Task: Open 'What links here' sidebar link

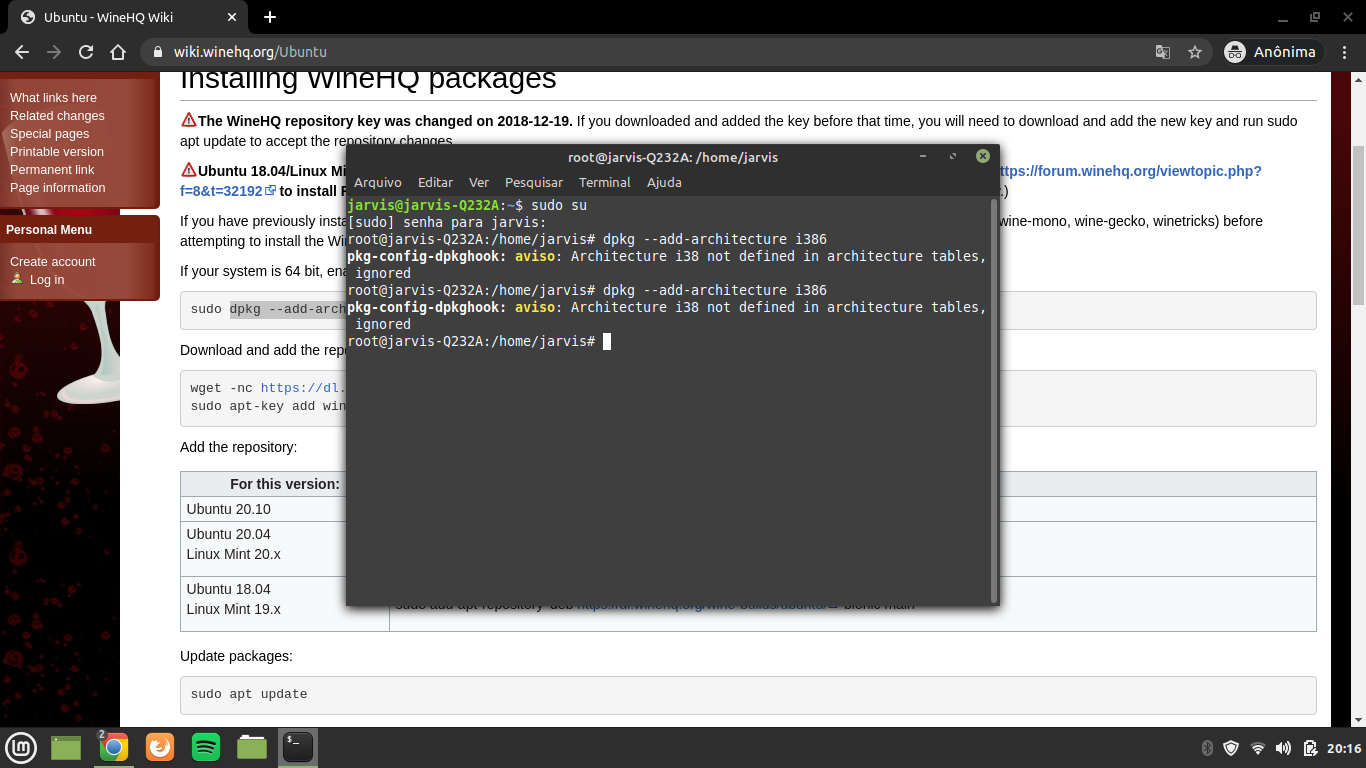Action: [x=53, y=97]
